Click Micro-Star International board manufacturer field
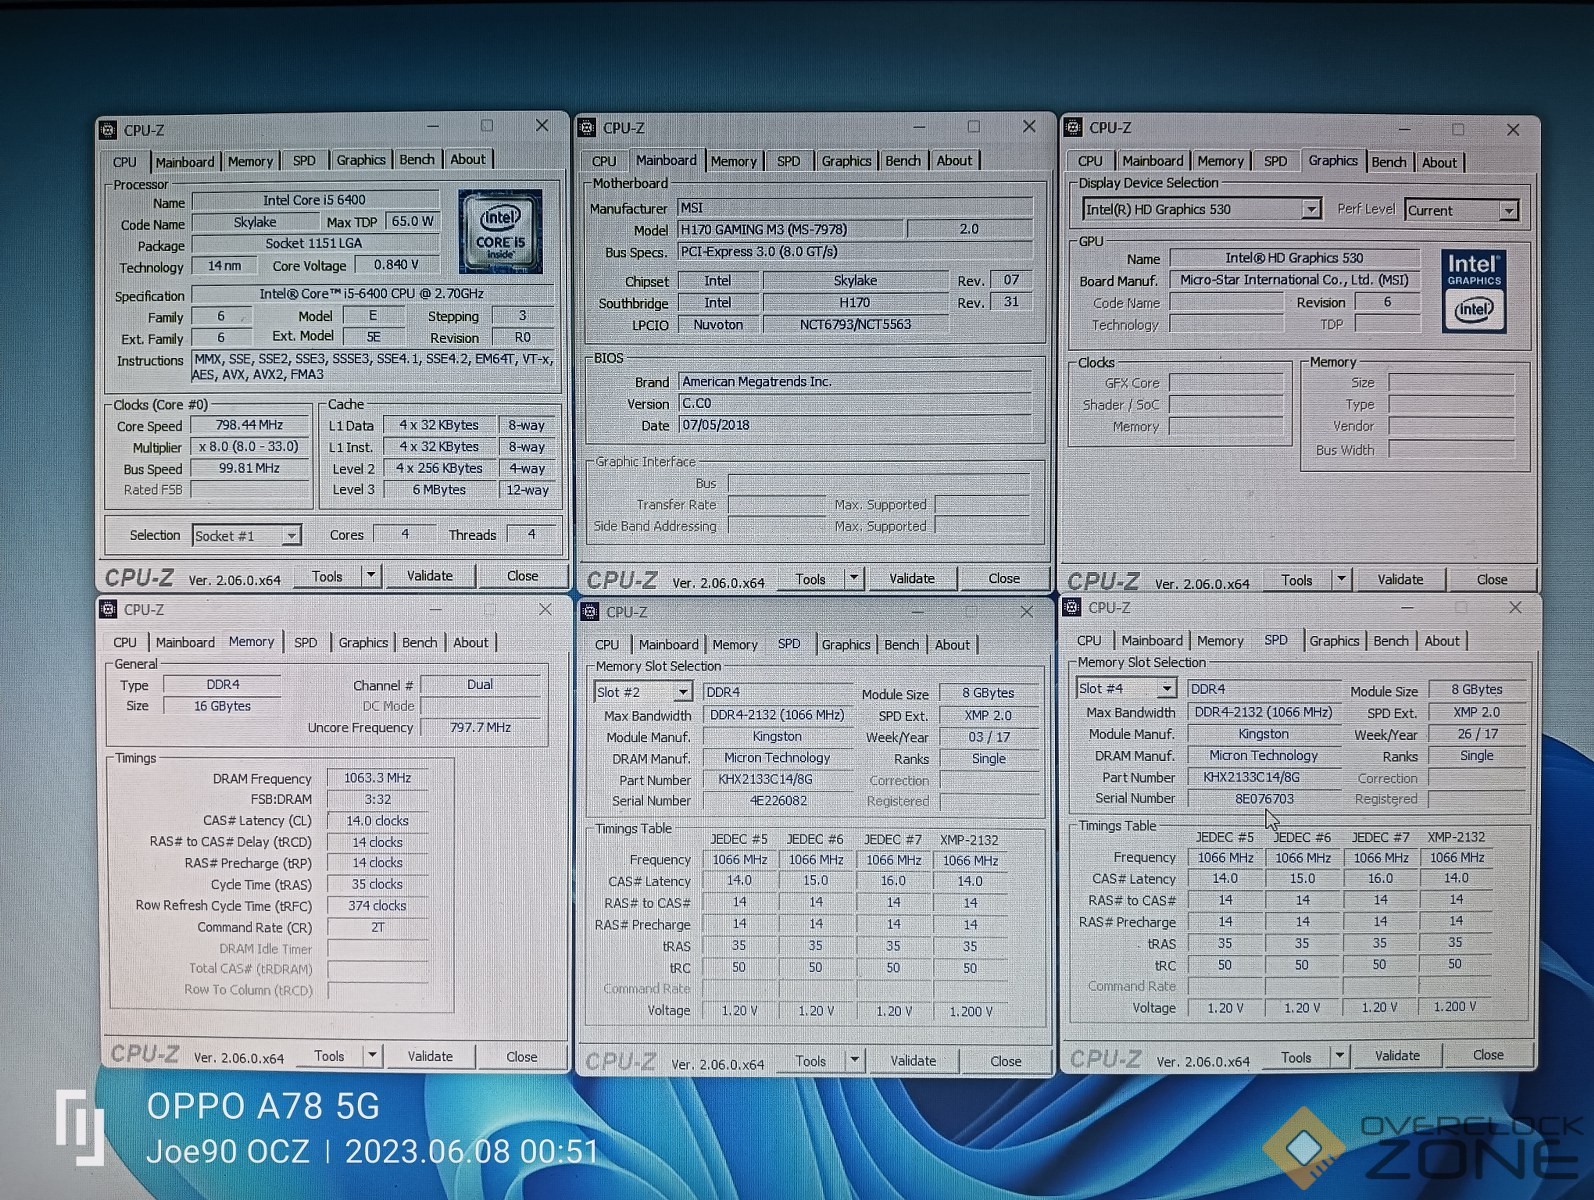This screenshot has width=1594, height=1200. click(1294, 280)
